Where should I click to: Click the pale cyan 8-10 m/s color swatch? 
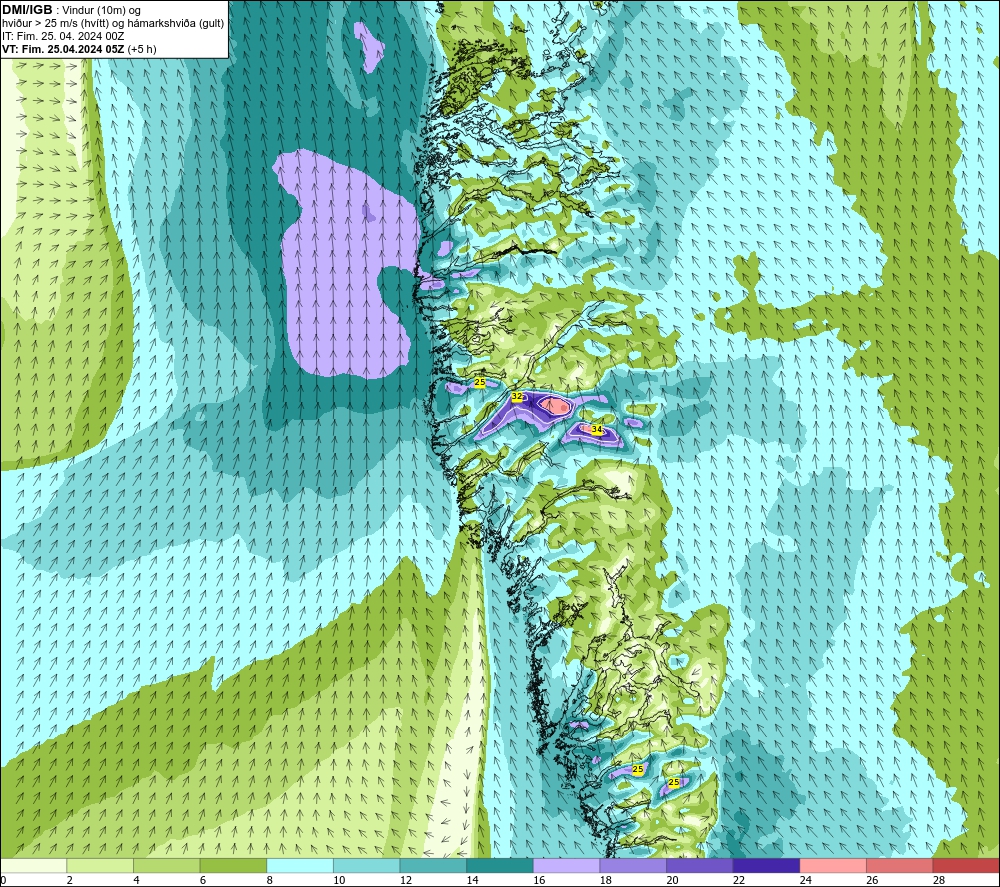(x=300, y=865)
